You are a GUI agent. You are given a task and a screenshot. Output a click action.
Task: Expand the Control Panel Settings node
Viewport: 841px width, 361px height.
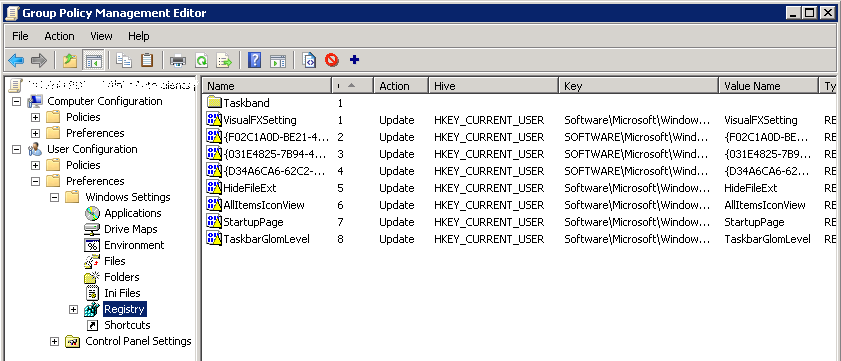54,342
